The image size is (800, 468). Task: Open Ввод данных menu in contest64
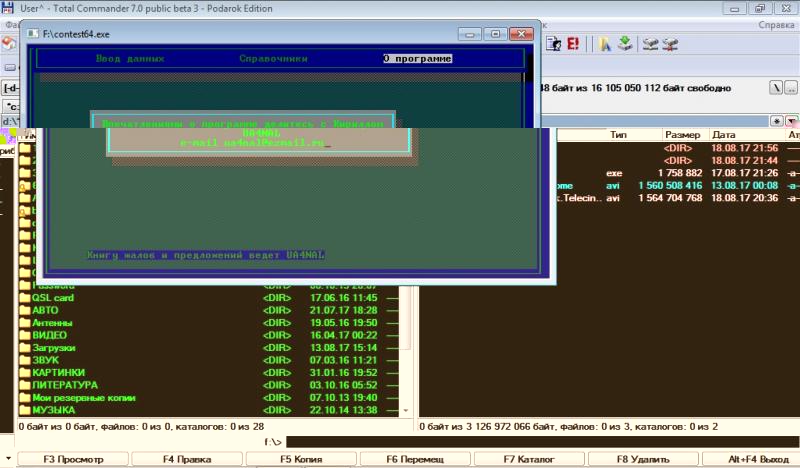[x=130, y=59]
